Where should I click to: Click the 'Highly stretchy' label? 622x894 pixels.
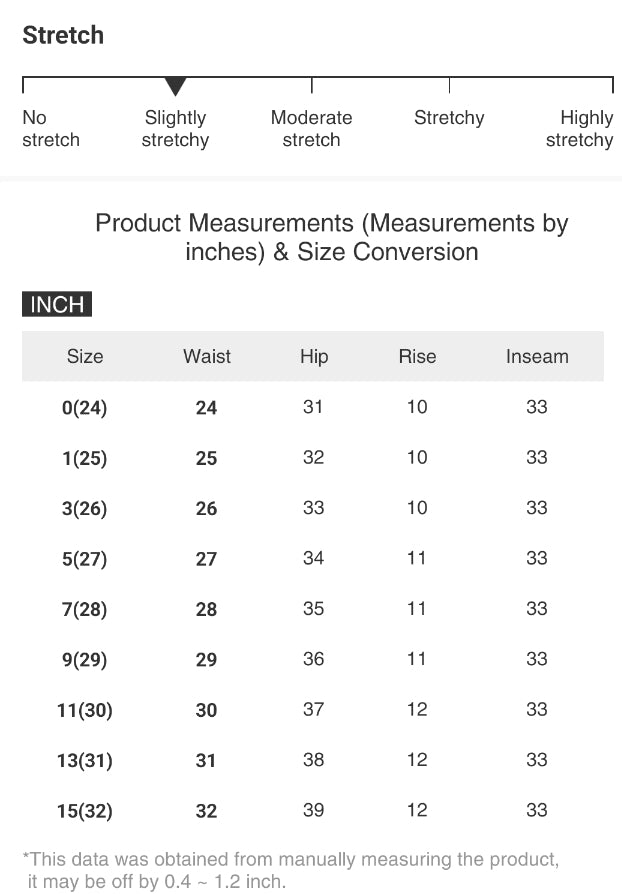pyautogui.click(x=580, y=129)
